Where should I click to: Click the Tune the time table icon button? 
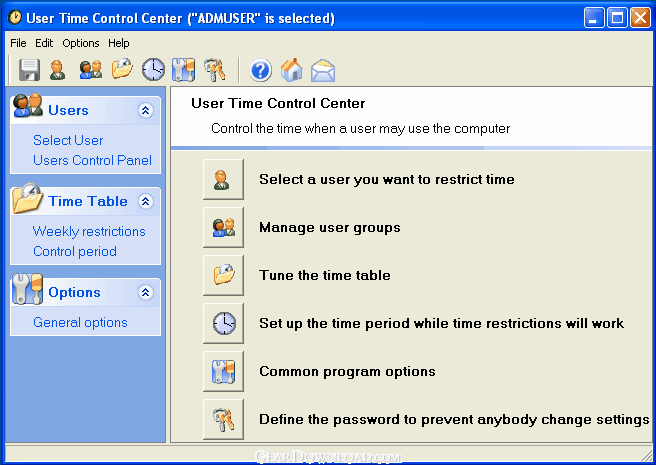coord(223,275)
